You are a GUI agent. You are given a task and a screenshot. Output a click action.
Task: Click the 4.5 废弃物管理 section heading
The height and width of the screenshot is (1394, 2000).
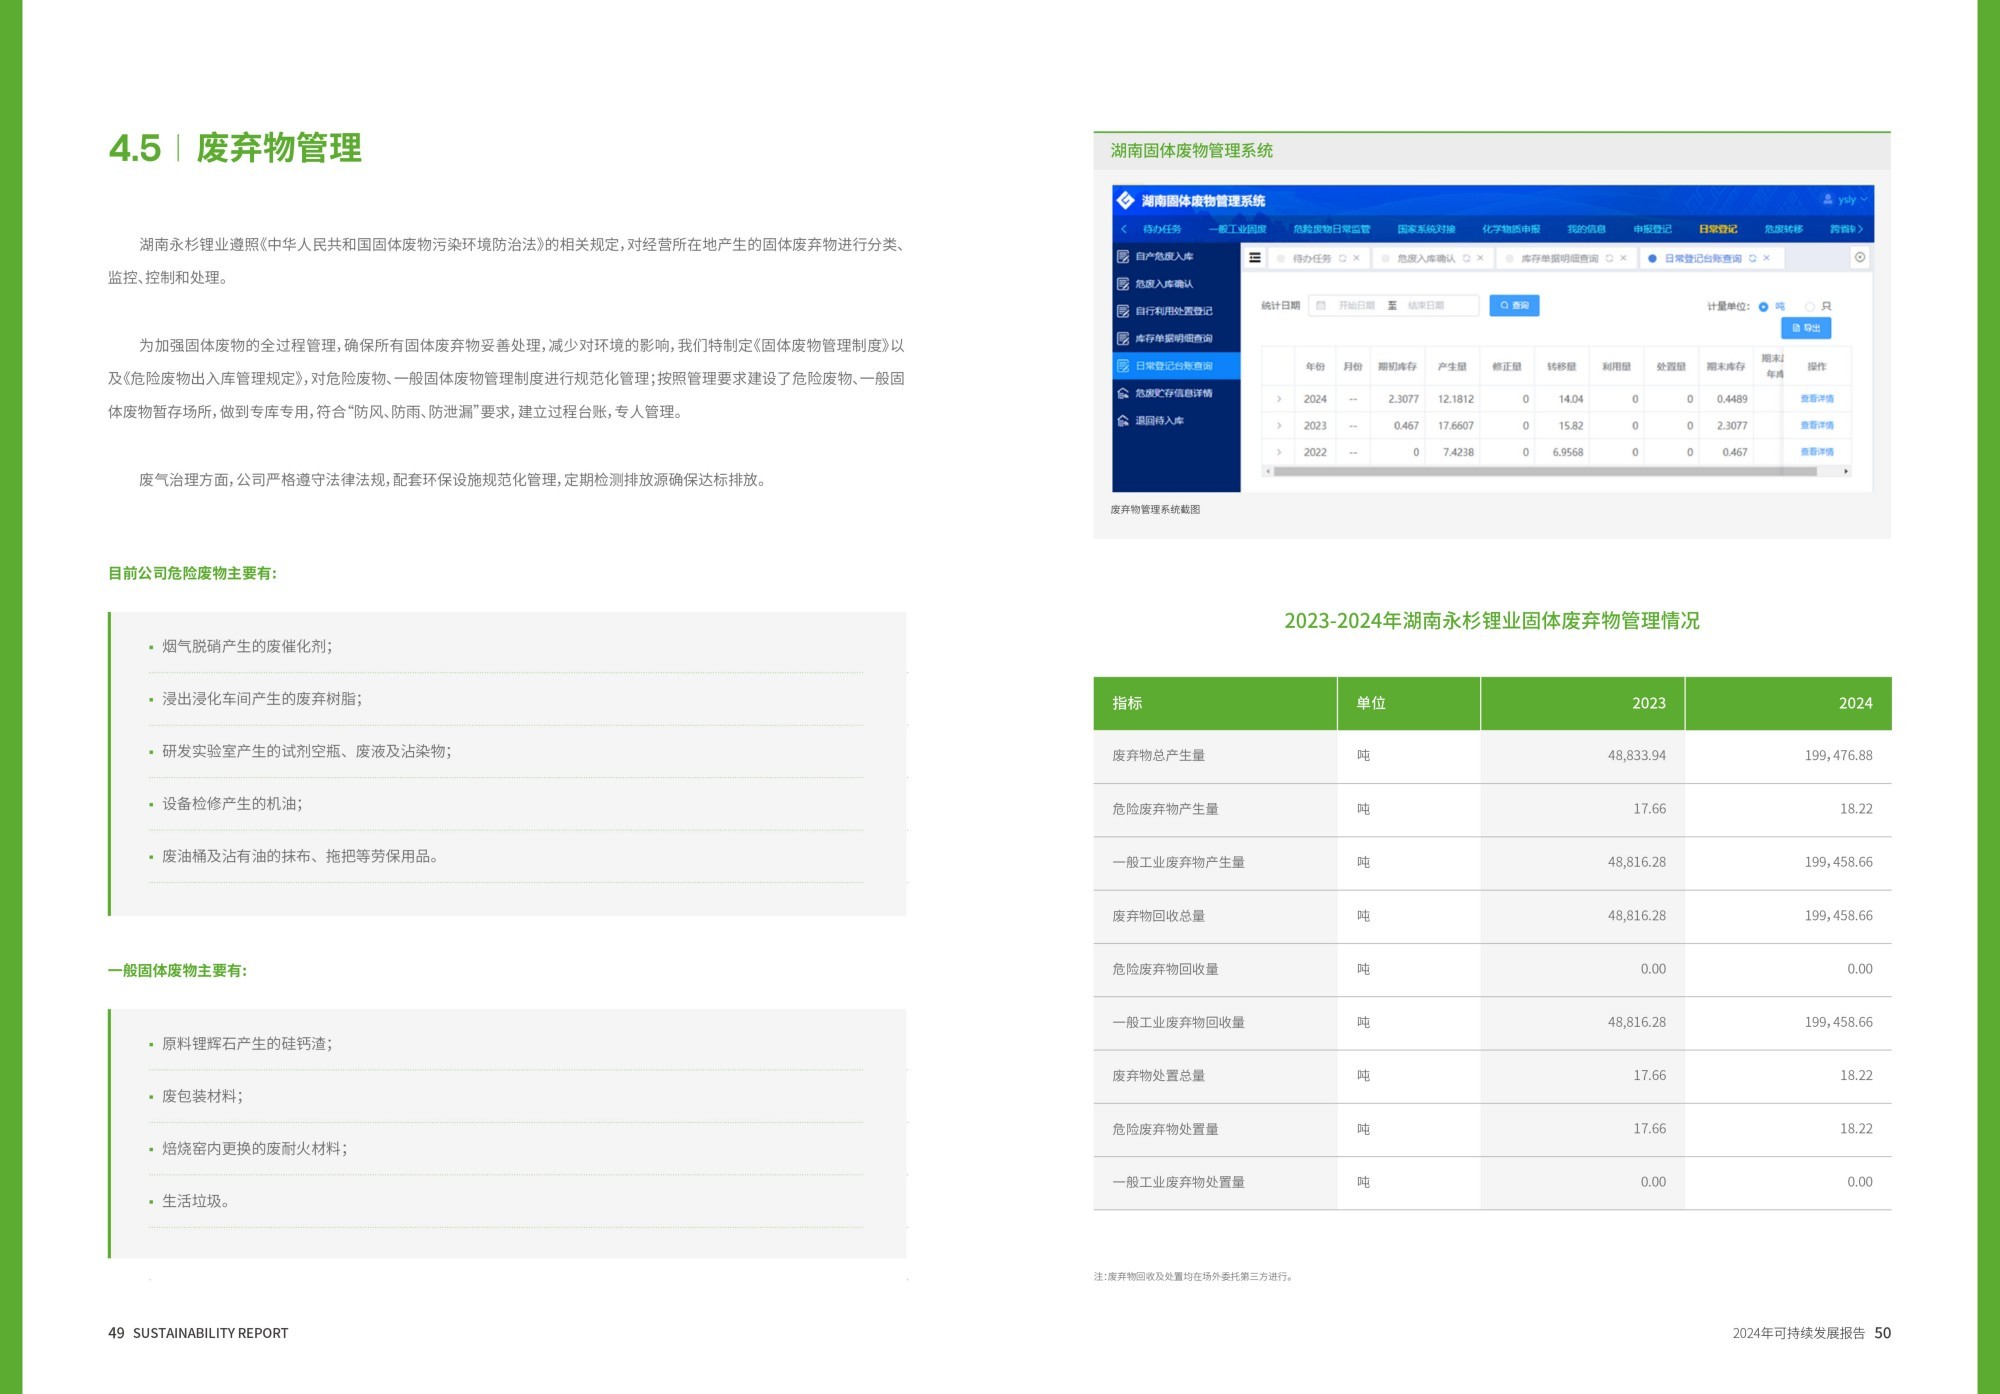[235, 148]
